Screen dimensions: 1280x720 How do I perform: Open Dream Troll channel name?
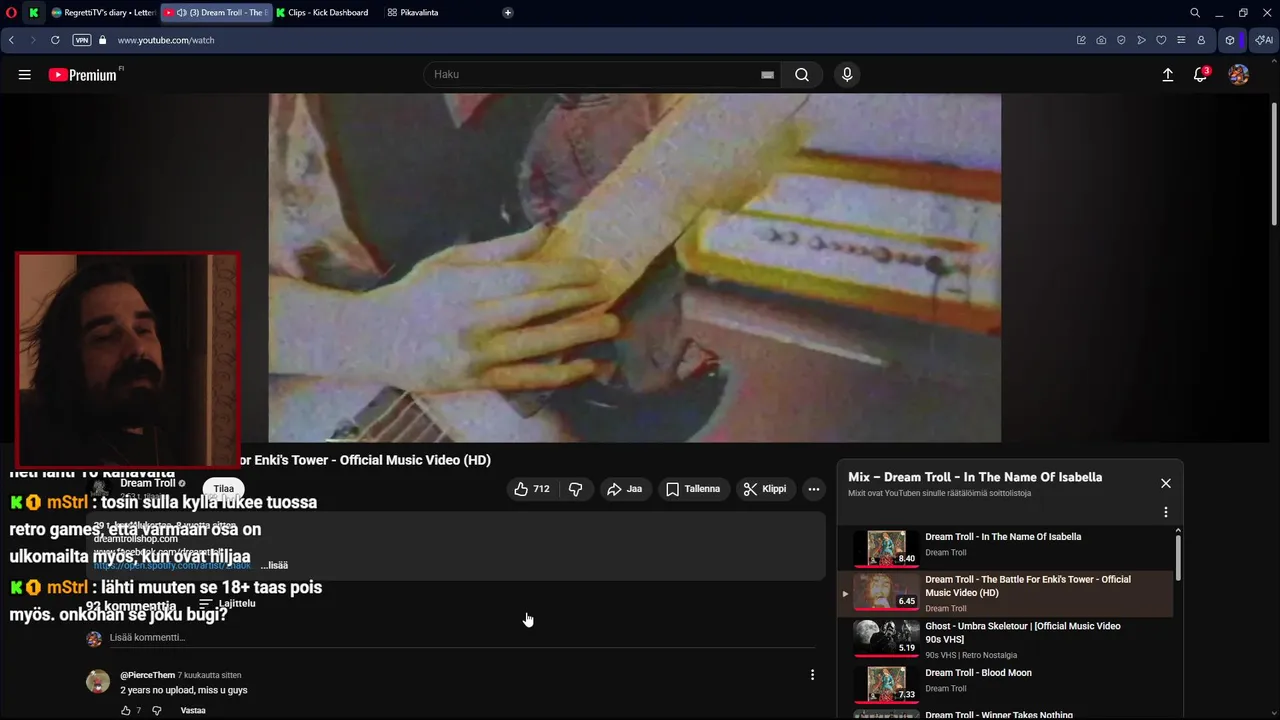pyautogui.click(x=147, y=483)
